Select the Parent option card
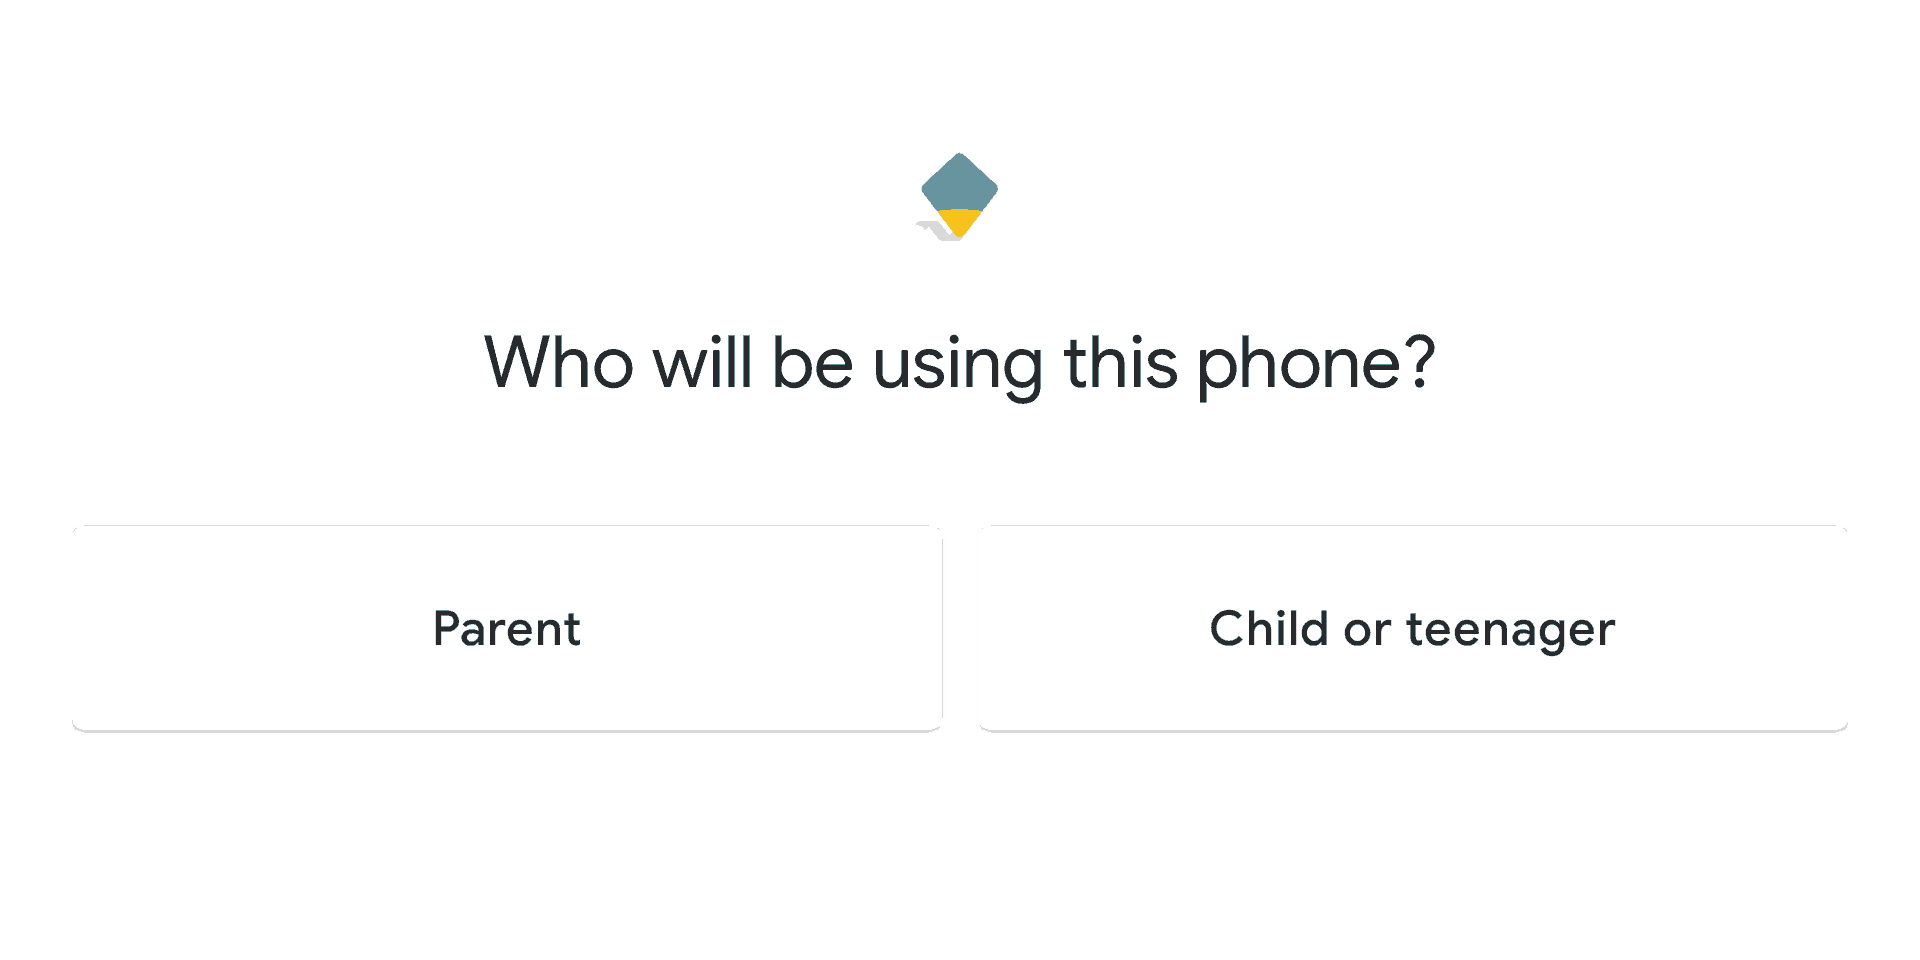The width and height of the screenshot is (1920, 960). [x=507, y=628]
